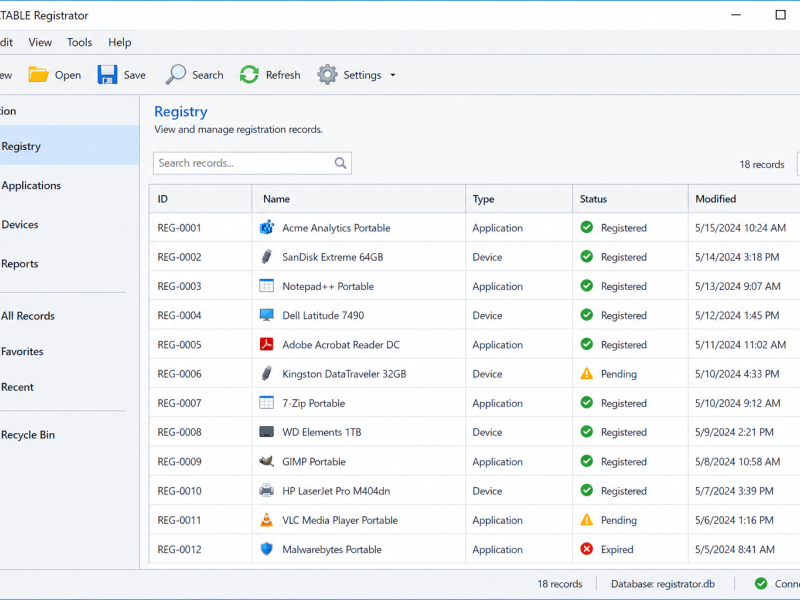Click the GIMP Portable mascot icon
800x600 pixels.
click(266, 461)
